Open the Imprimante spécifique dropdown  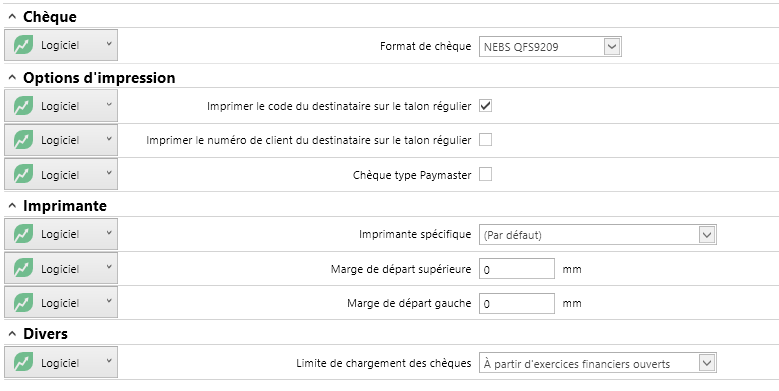pos(706,235)
